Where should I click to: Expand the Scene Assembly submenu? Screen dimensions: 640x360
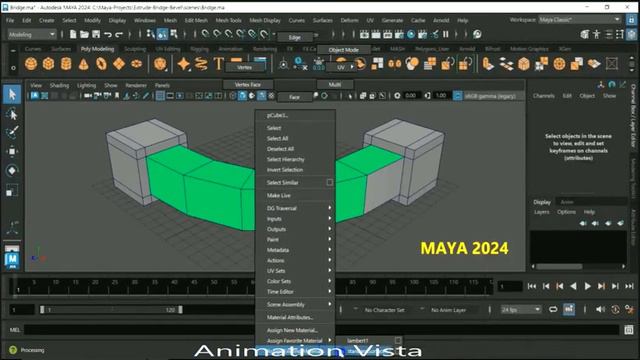pos(296,304)
